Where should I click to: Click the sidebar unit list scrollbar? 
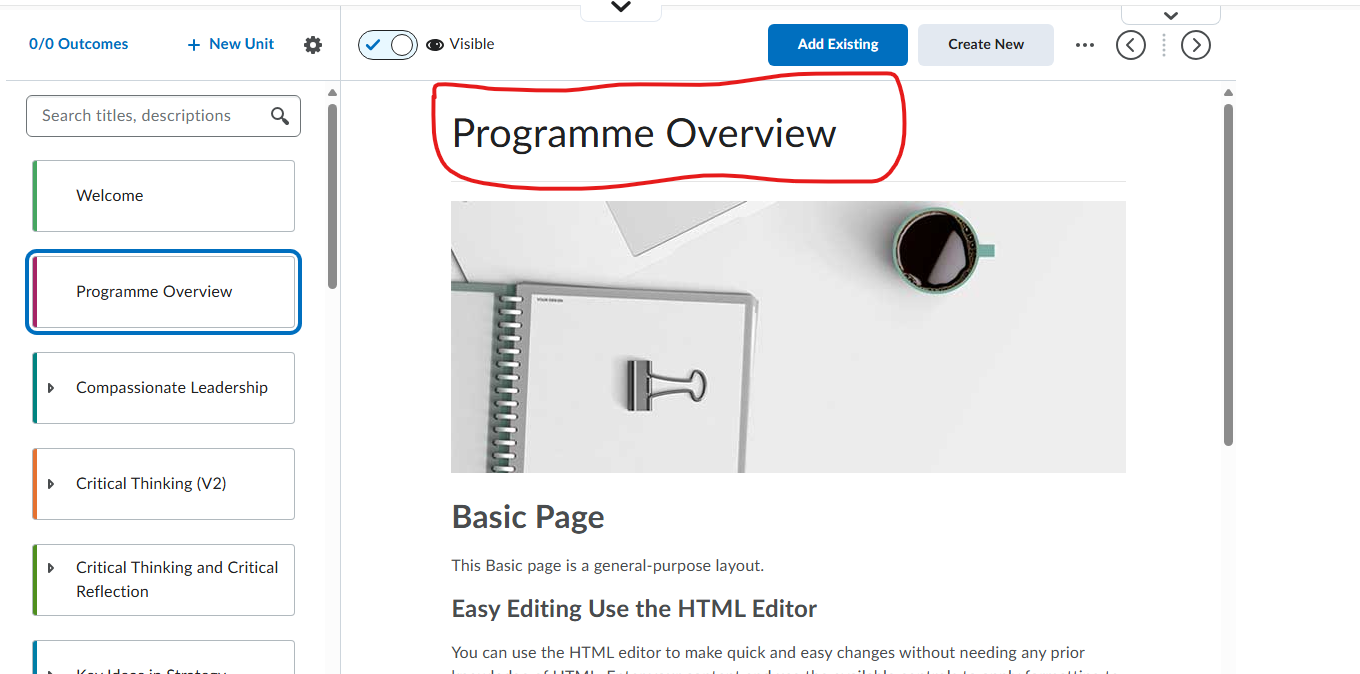332,196
